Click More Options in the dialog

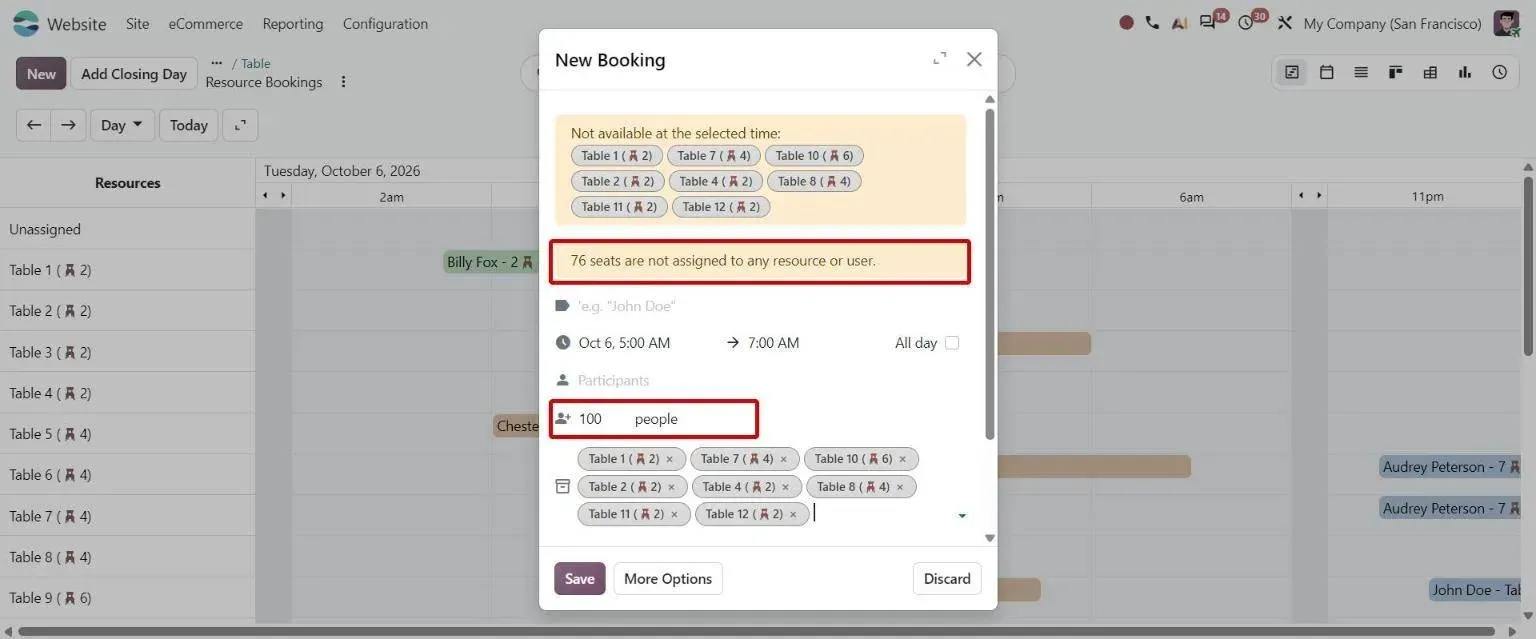(x=668, y=578)
